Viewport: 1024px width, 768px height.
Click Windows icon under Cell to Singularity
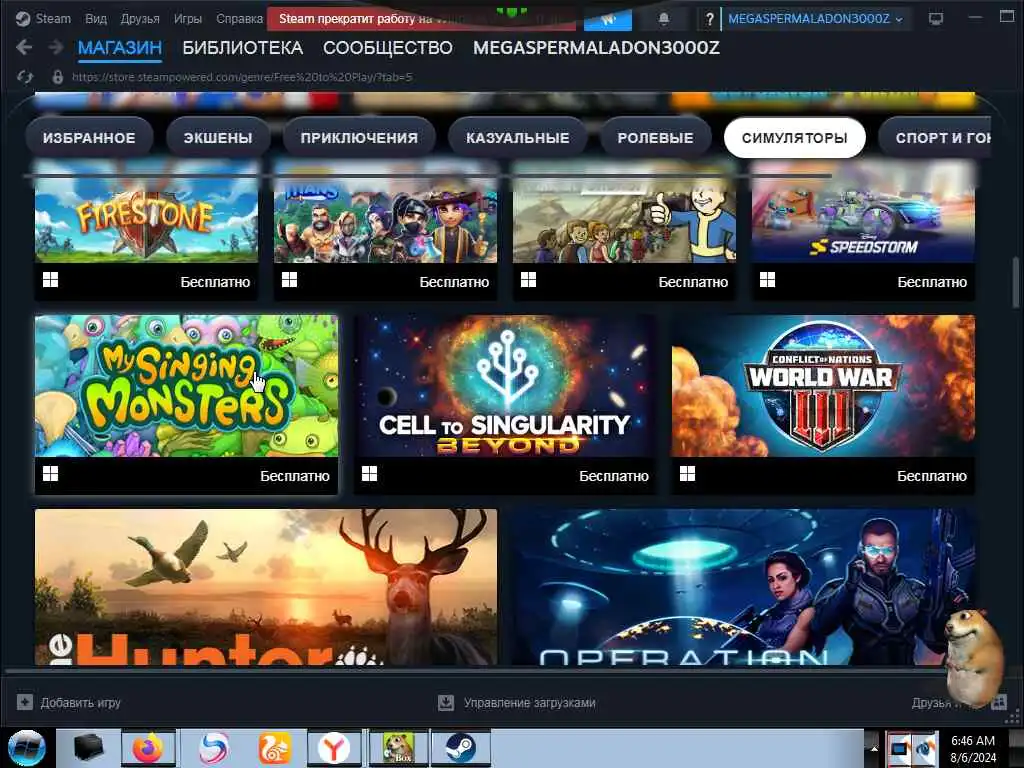(x=369, y=473)
